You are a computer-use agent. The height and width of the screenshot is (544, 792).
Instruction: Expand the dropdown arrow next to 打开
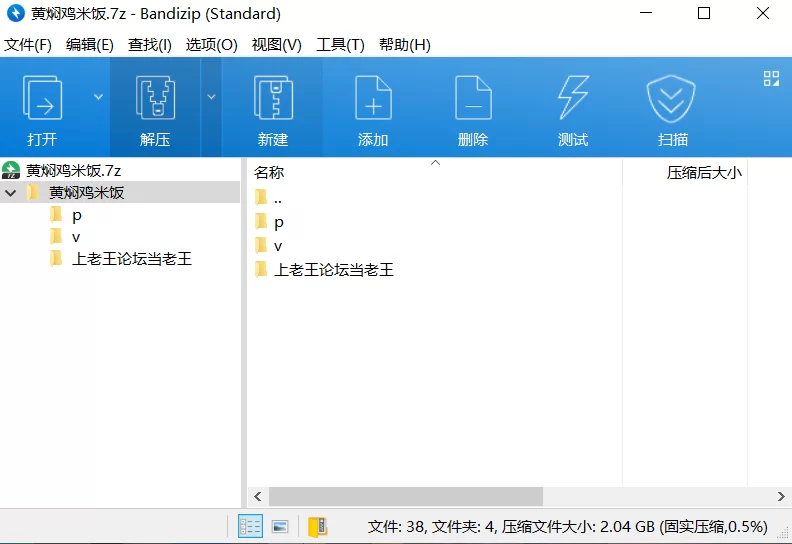tap(98, 96)
